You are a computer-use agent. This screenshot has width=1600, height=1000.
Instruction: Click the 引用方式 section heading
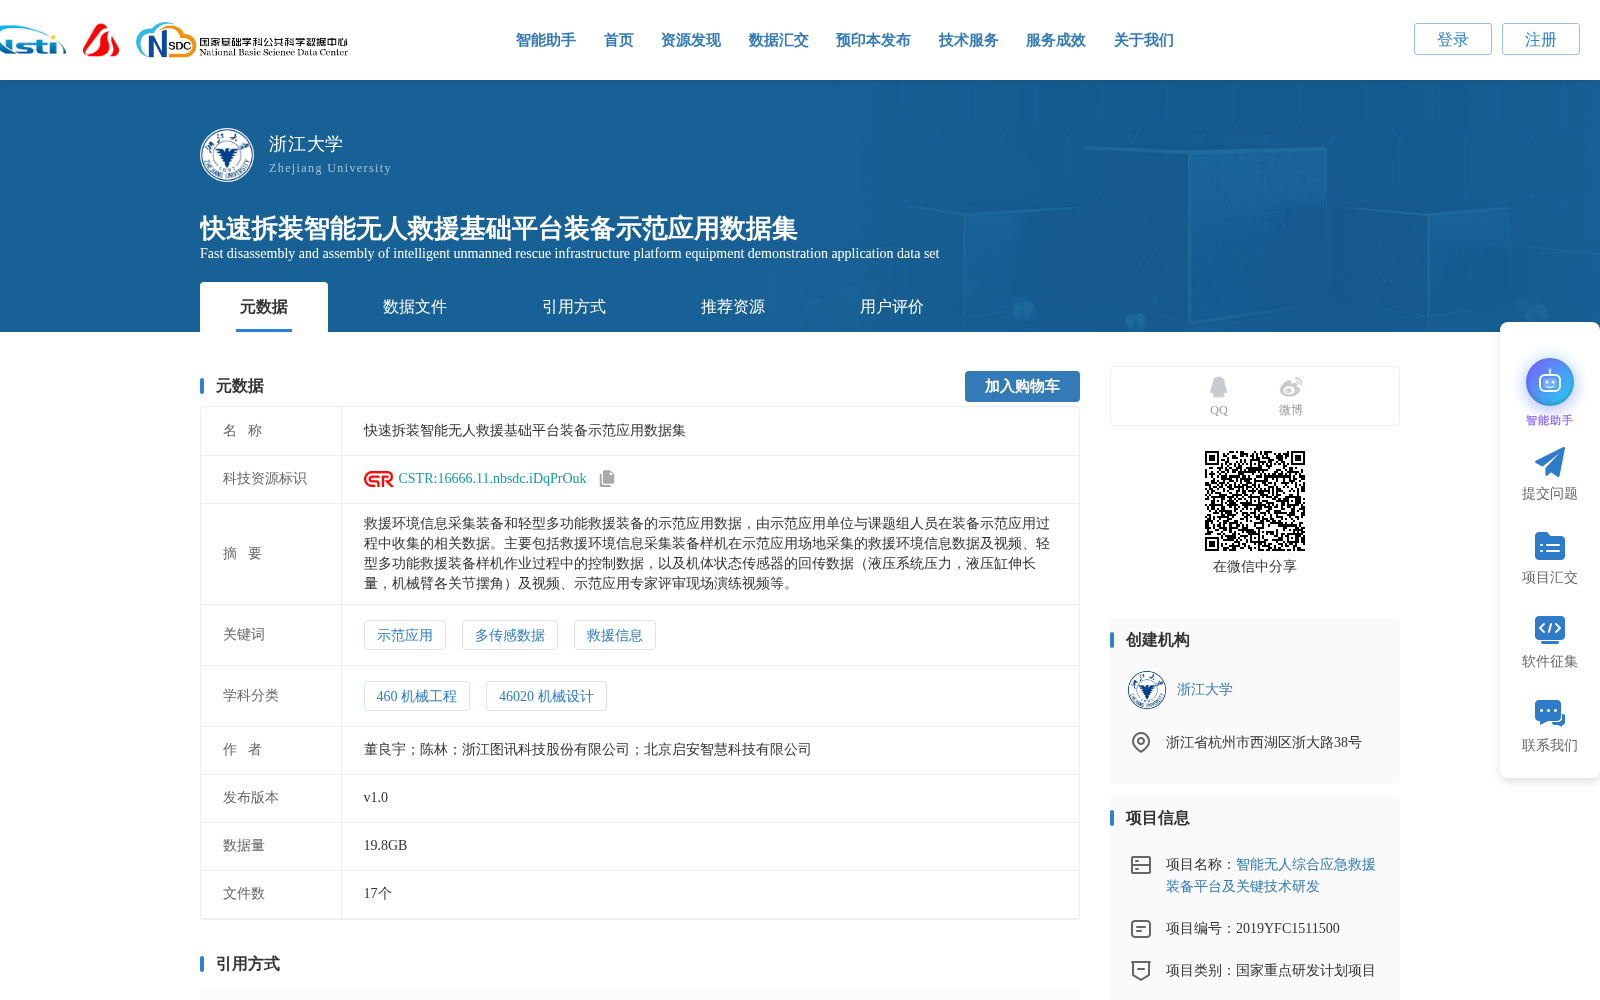(x=248, y=964)
